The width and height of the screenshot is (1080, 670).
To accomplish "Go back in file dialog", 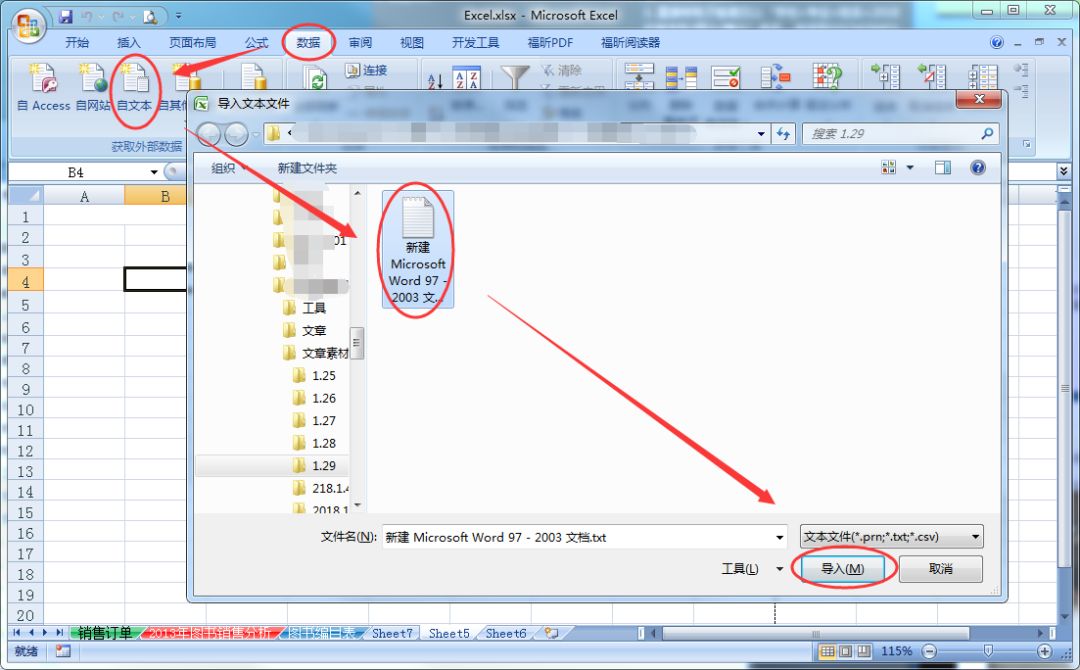I will 209,134.
